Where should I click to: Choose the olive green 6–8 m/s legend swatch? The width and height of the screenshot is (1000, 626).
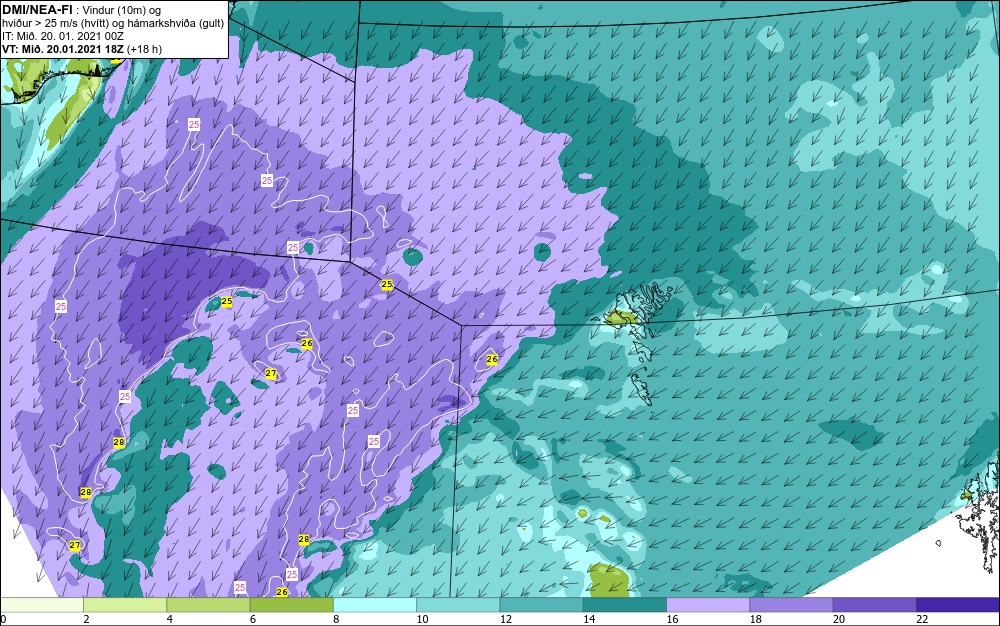(291, 604)
